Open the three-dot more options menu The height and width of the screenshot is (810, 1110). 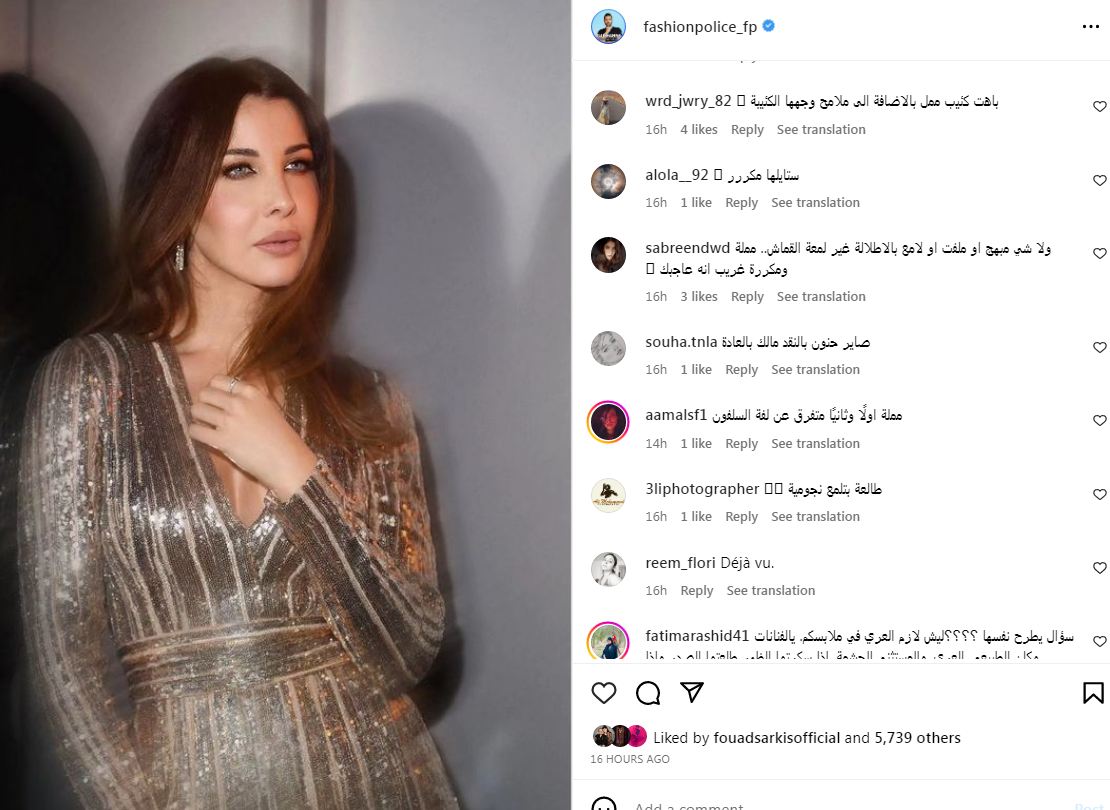pos(1091,27)
